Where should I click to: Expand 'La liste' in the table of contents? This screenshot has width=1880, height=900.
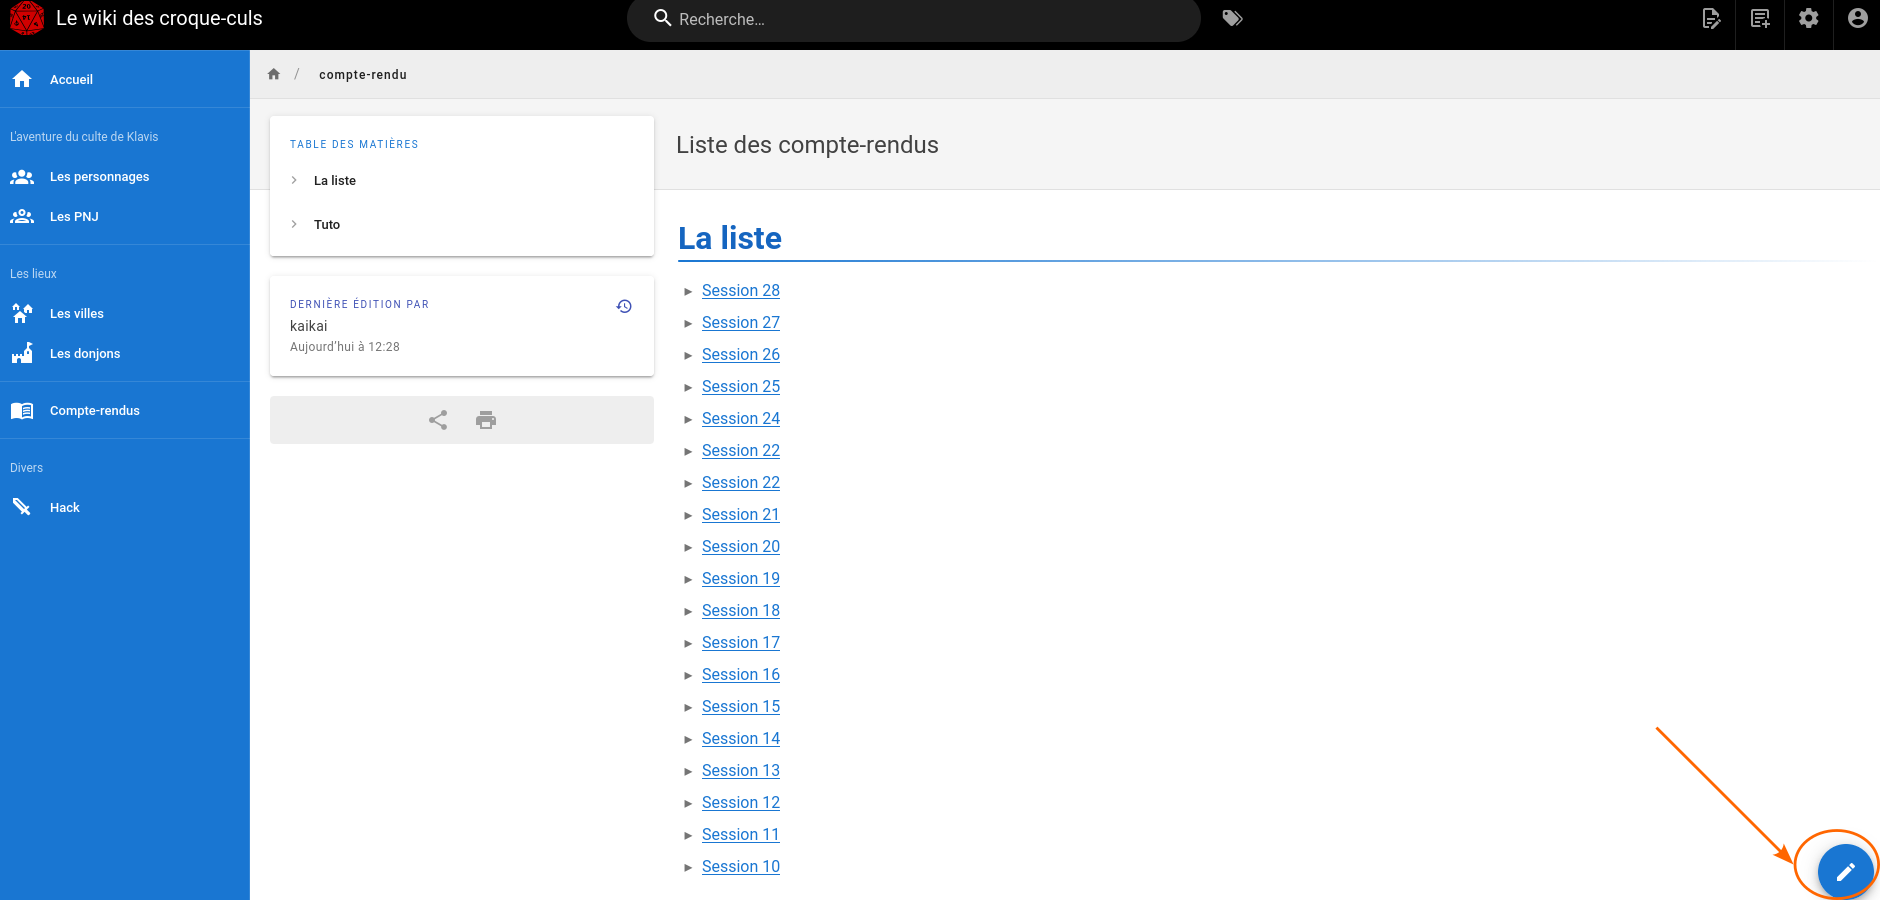click(x=293, y=180)
